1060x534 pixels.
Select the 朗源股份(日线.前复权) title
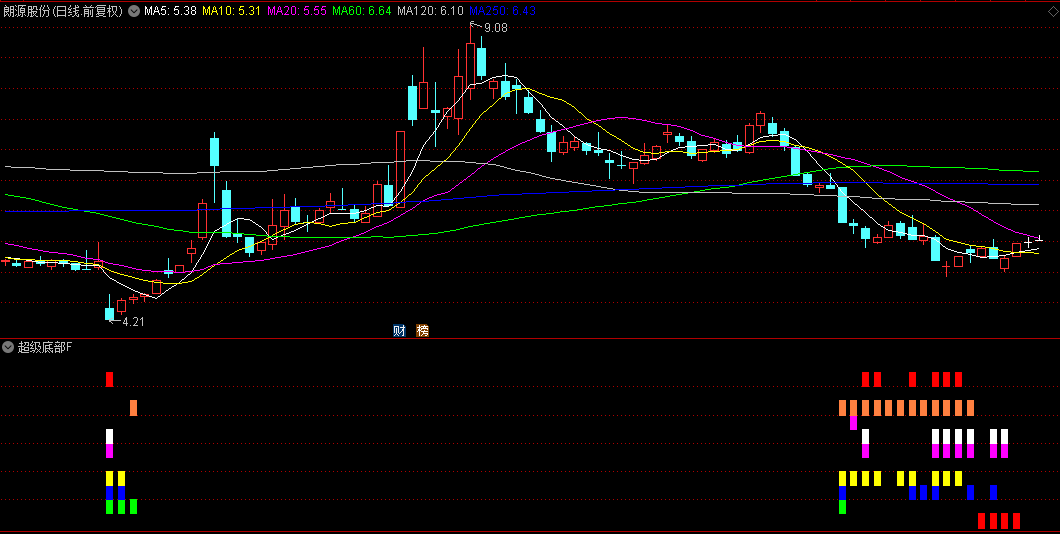[x=64, y=11]
